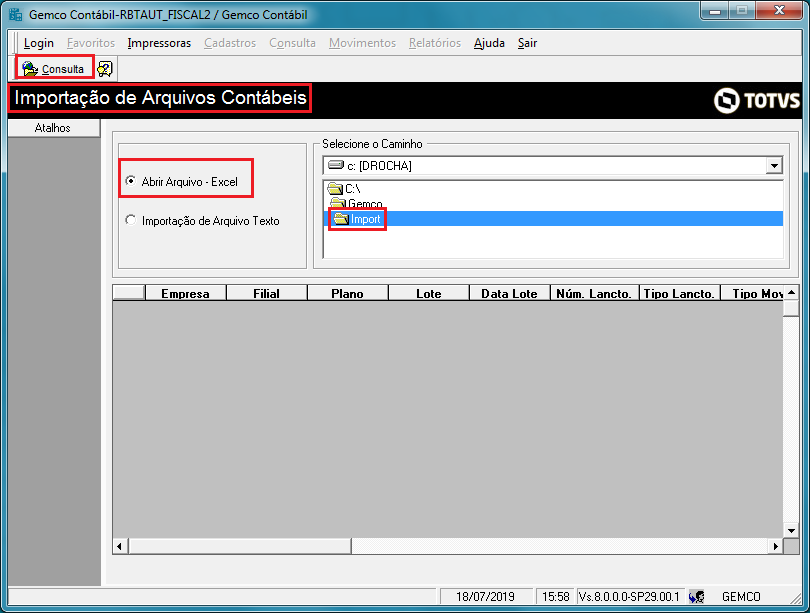Open the Favoritos menu

[x=91, y=43]
